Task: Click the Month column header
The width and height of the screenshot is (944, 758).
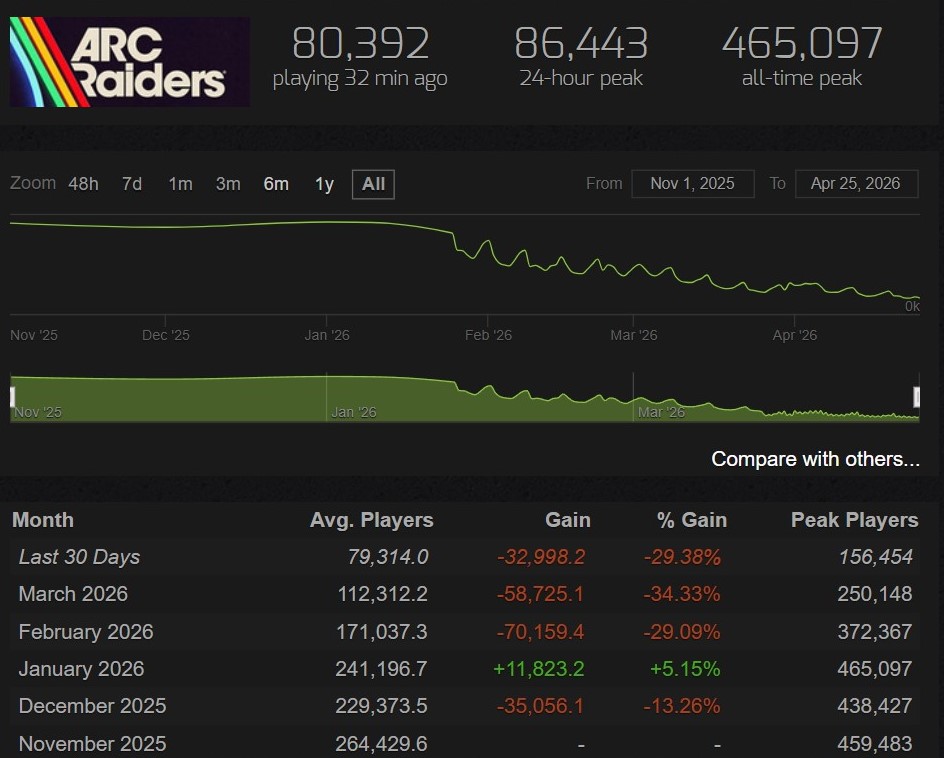Action: pos(43,520)
